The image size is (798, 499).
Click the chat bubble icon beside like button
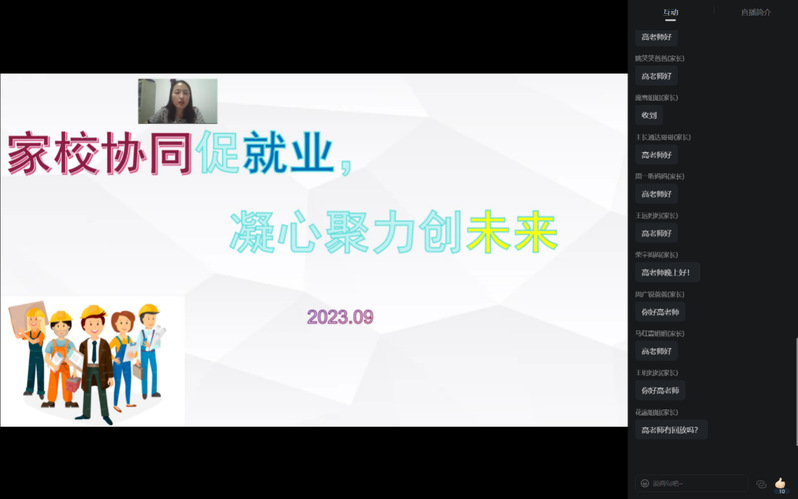761,484
